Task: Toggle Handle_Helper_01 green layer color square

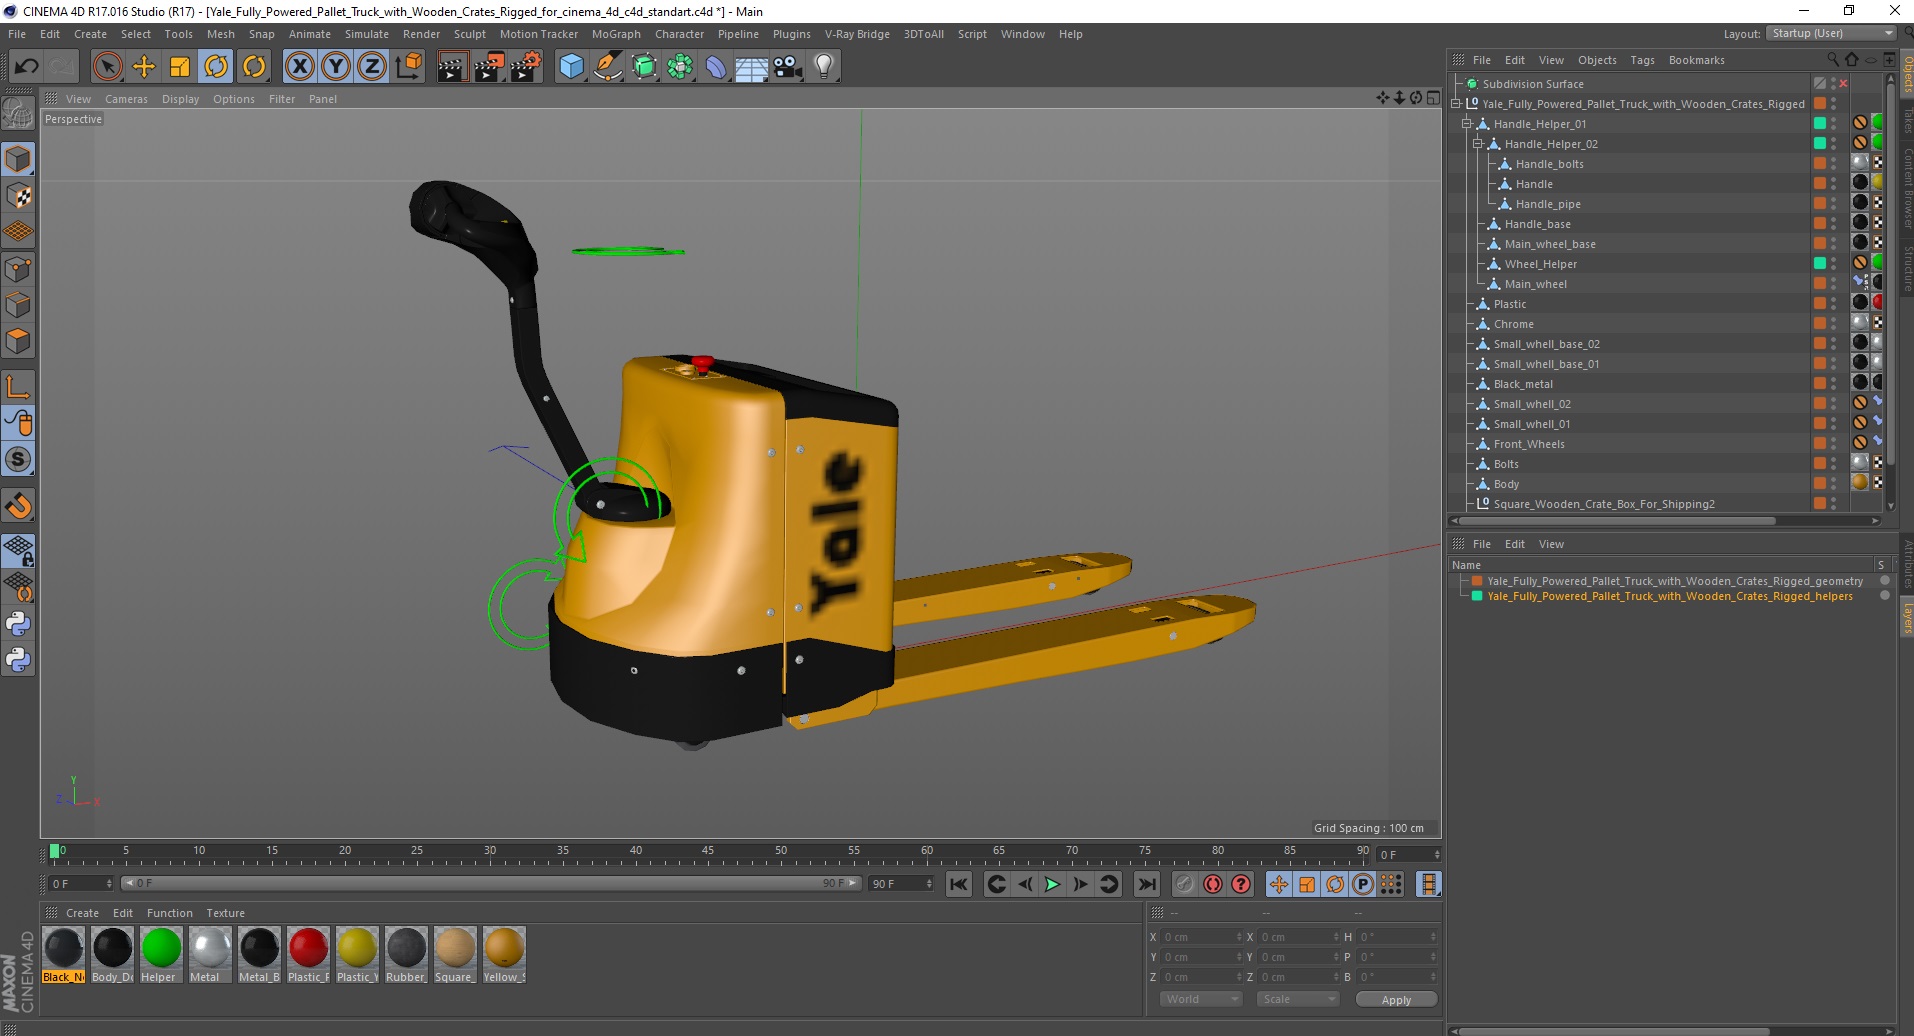Action: pos(1820,124)
